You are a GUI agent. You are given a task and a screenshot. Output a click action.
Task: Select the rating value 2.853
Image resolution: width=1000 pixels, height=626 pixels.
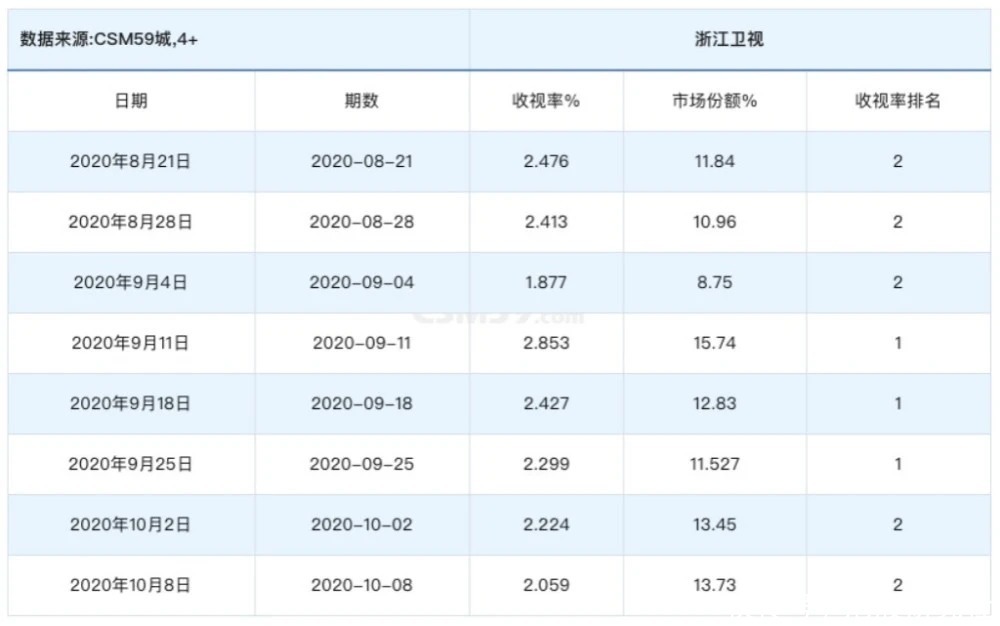[x=546, y=343]
